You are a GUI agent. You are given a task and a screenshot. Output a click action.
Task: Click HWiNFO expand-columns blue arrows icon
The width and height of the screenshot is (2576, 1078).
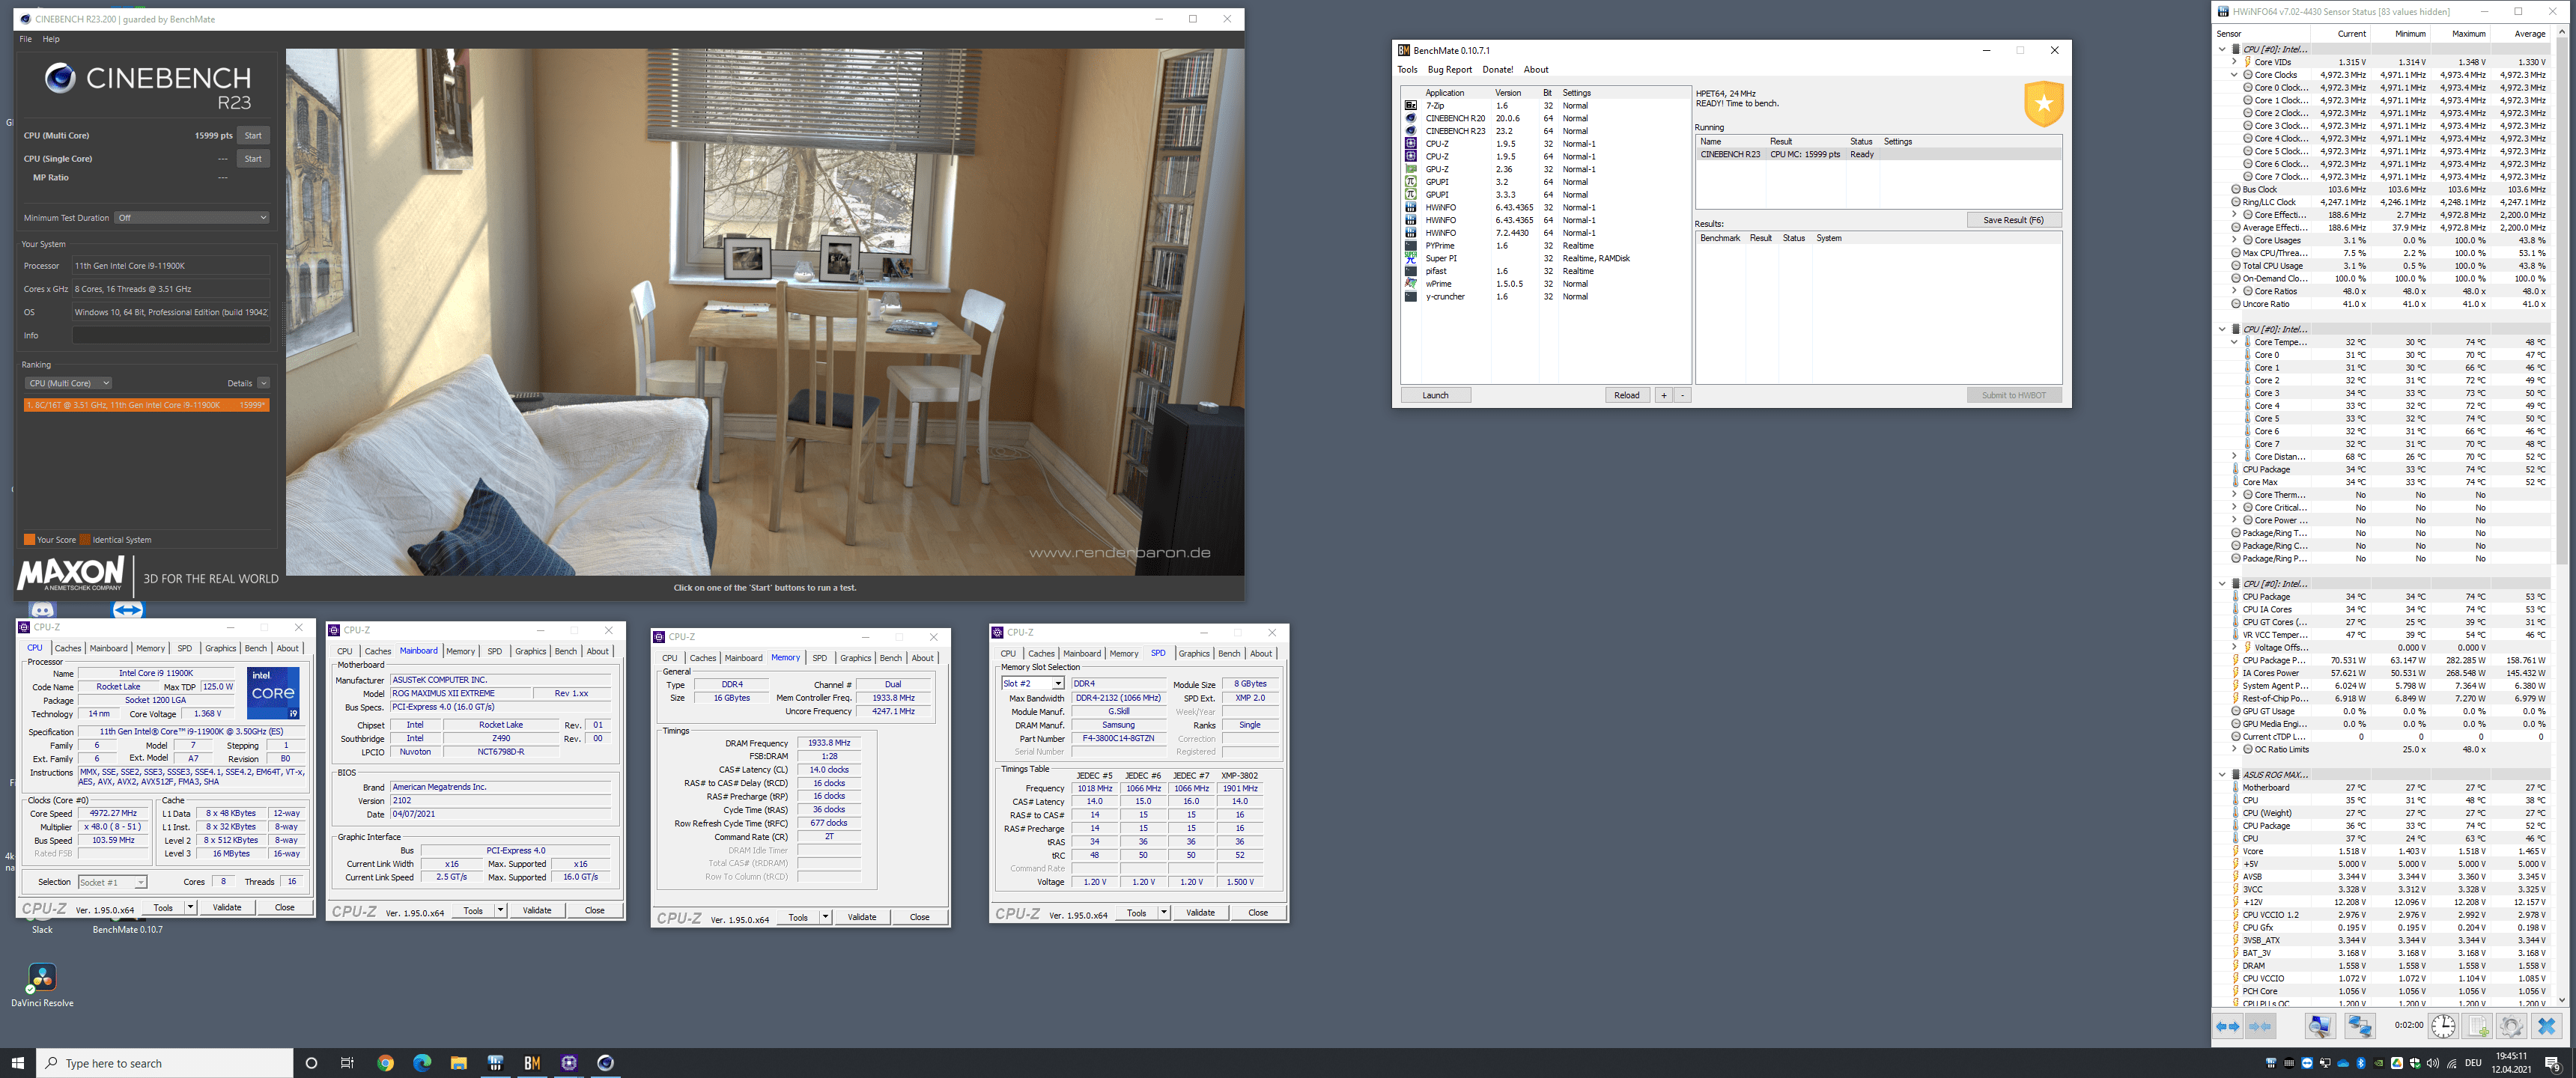[x=2227, y=1026]
